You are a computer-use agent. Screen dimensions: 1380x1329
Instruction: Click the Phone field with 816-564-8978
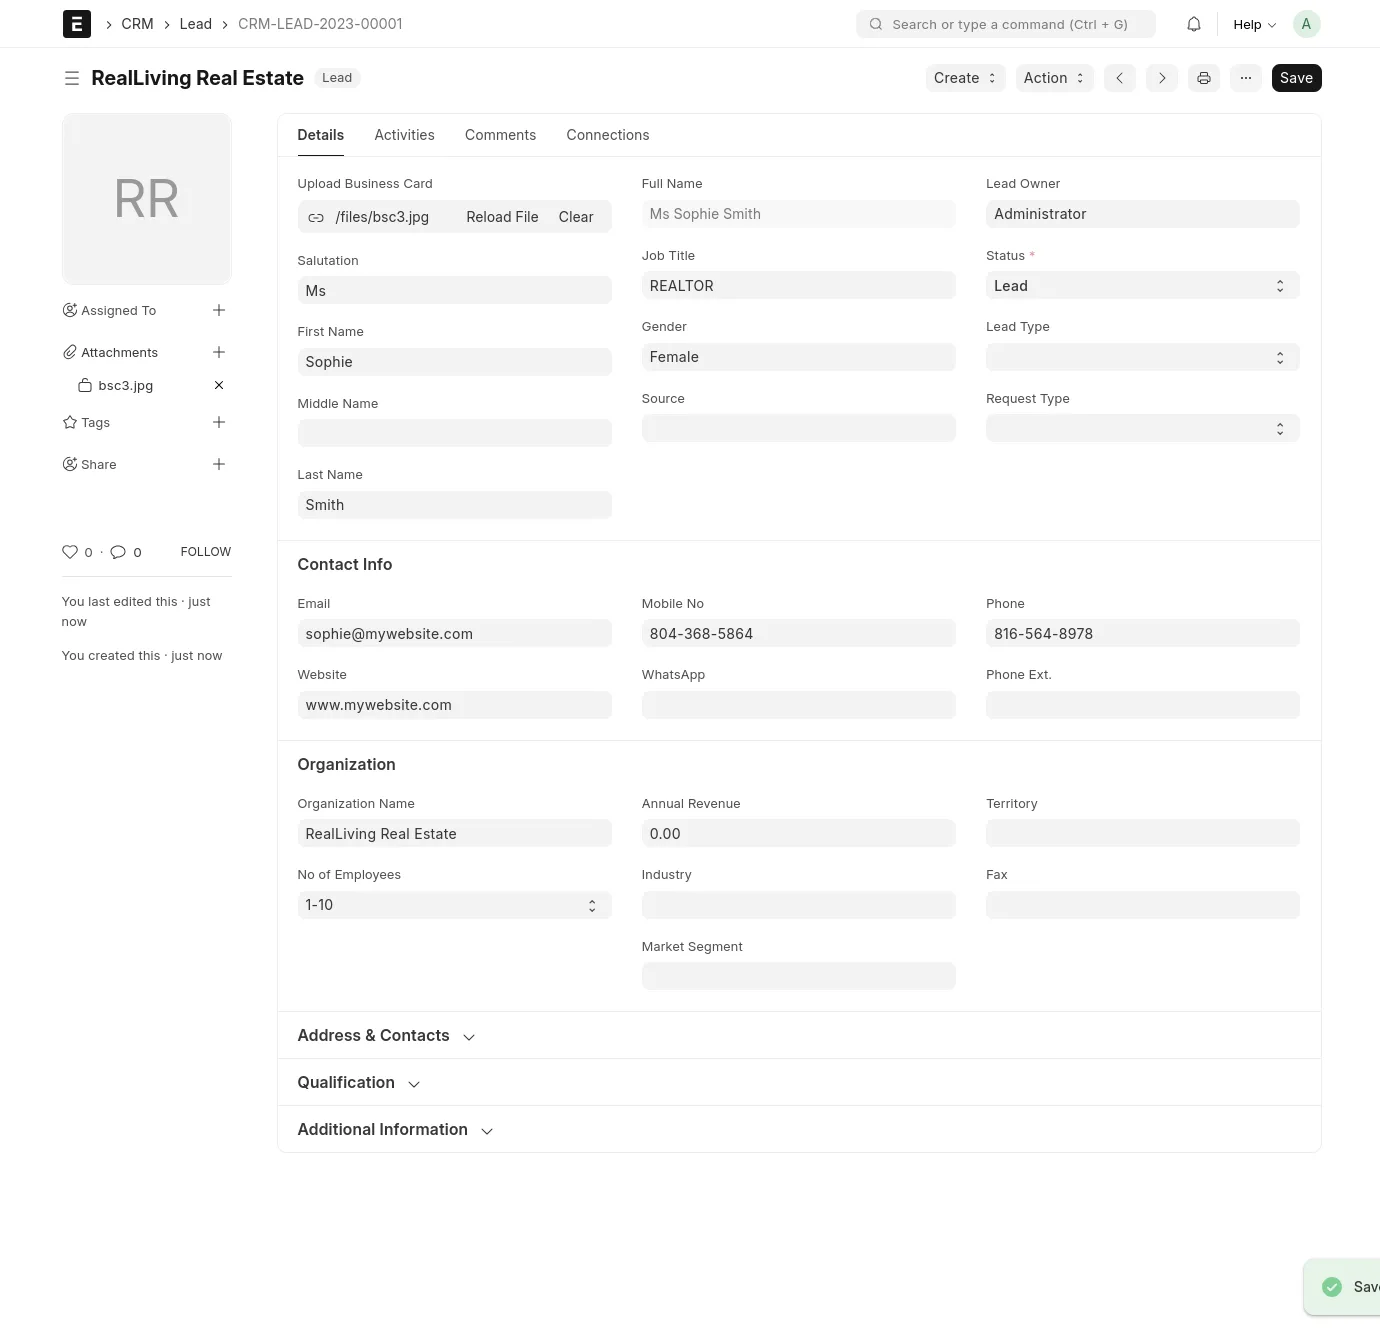point(1142,634)
